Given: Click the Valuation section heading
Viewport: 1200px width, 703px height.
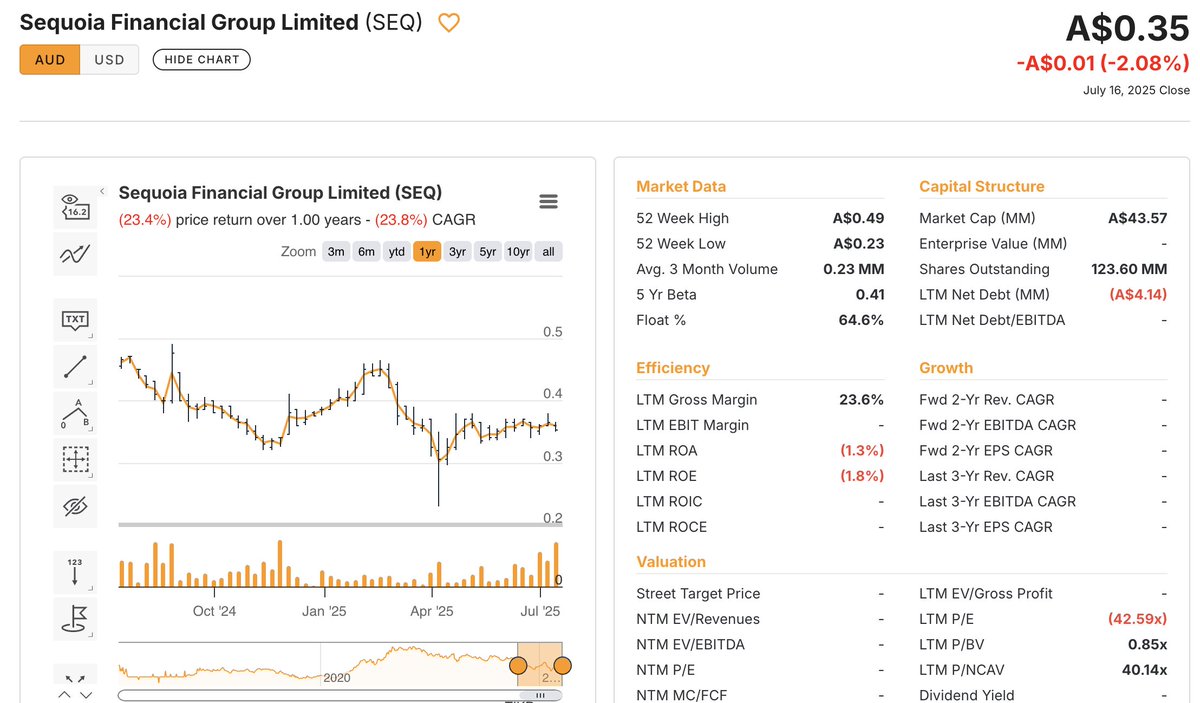Looking at the screenshot, I should click(671, 562).
